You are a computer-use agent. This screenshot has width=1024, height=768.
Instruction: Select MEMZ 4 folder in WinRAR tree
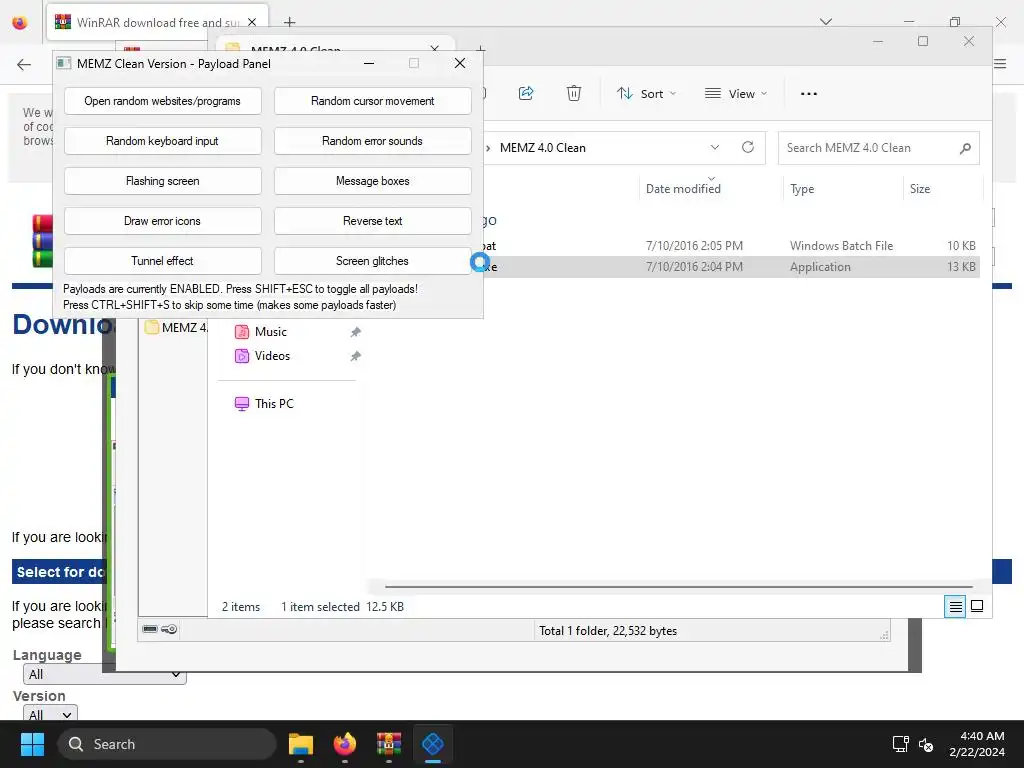(x=175, y=327)
